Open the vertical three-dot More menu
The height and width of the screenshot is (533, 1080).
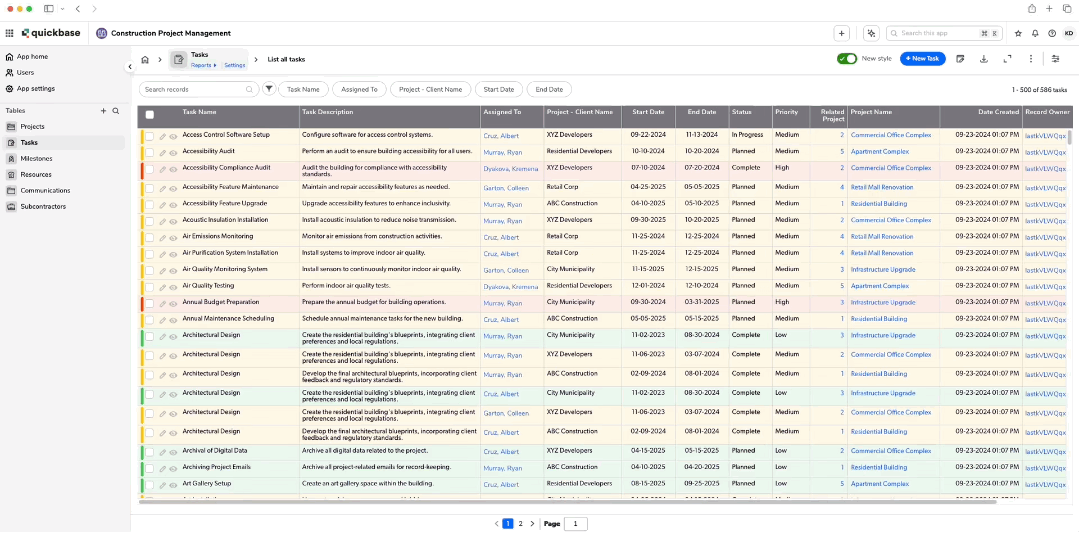pyautogui.click(x=1031, y=59)
